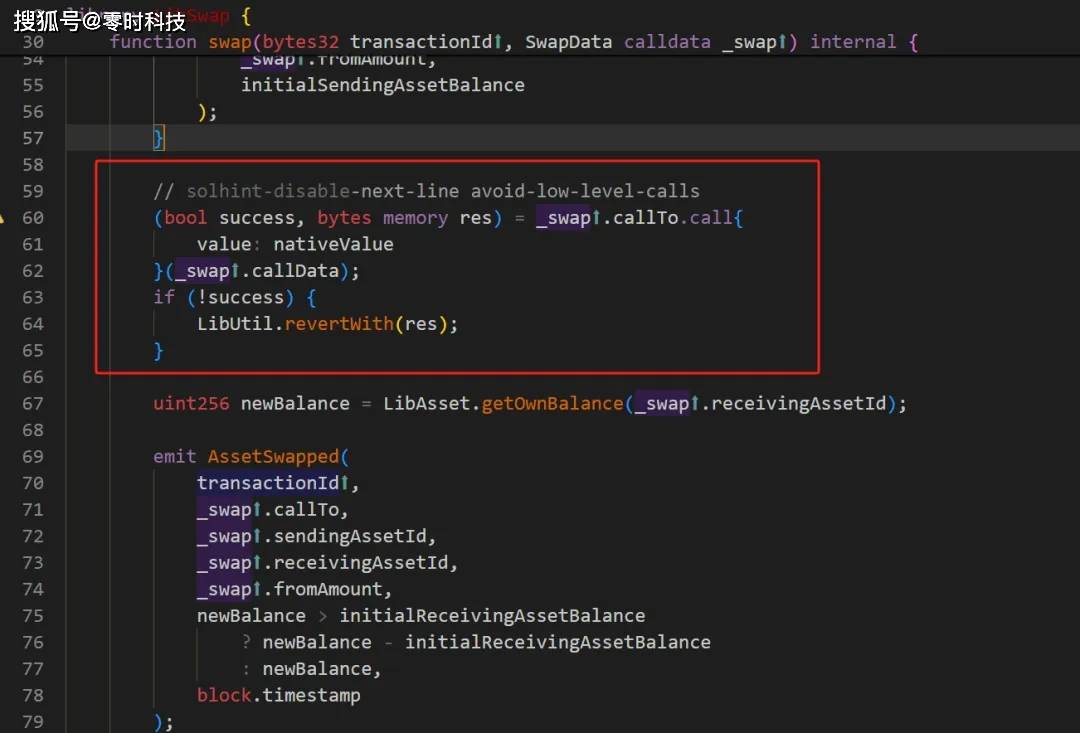
Task: Click 'transactionId' parameter in the line 30 signature
Action: 421,42
